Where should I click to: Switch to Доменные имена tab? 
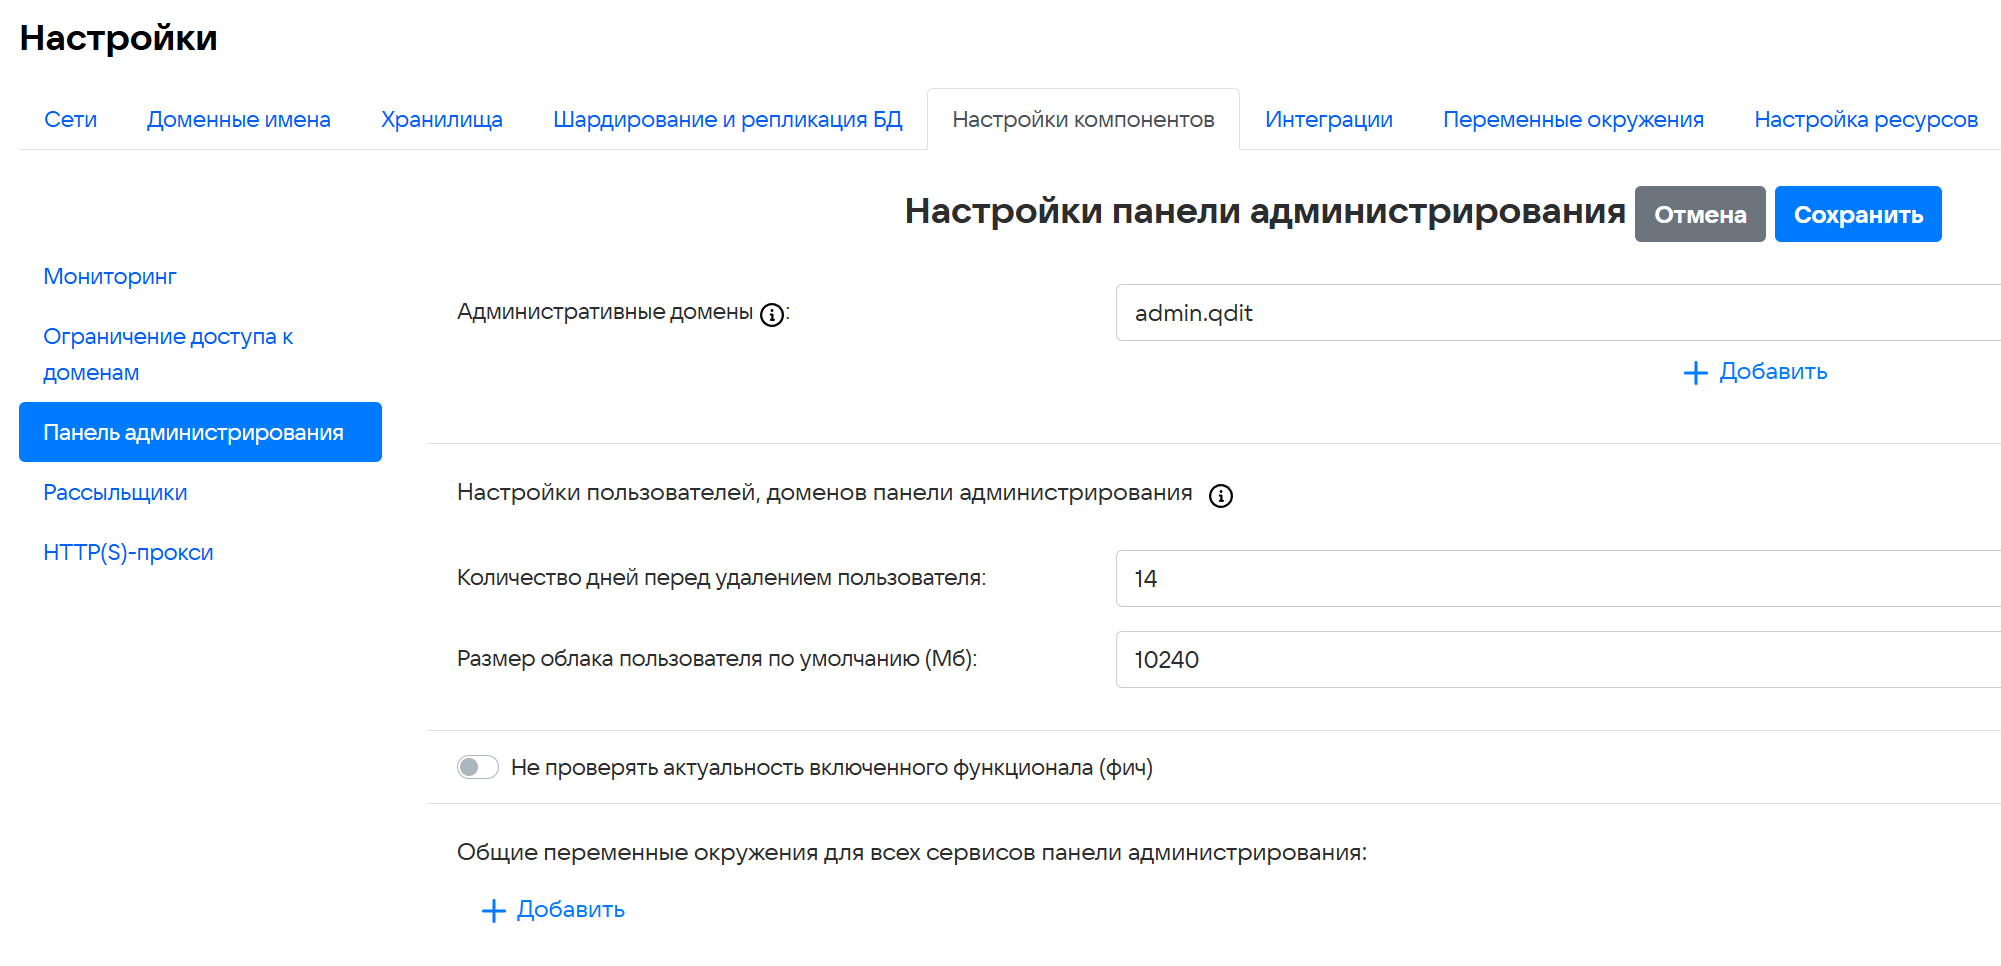(238, 120)
